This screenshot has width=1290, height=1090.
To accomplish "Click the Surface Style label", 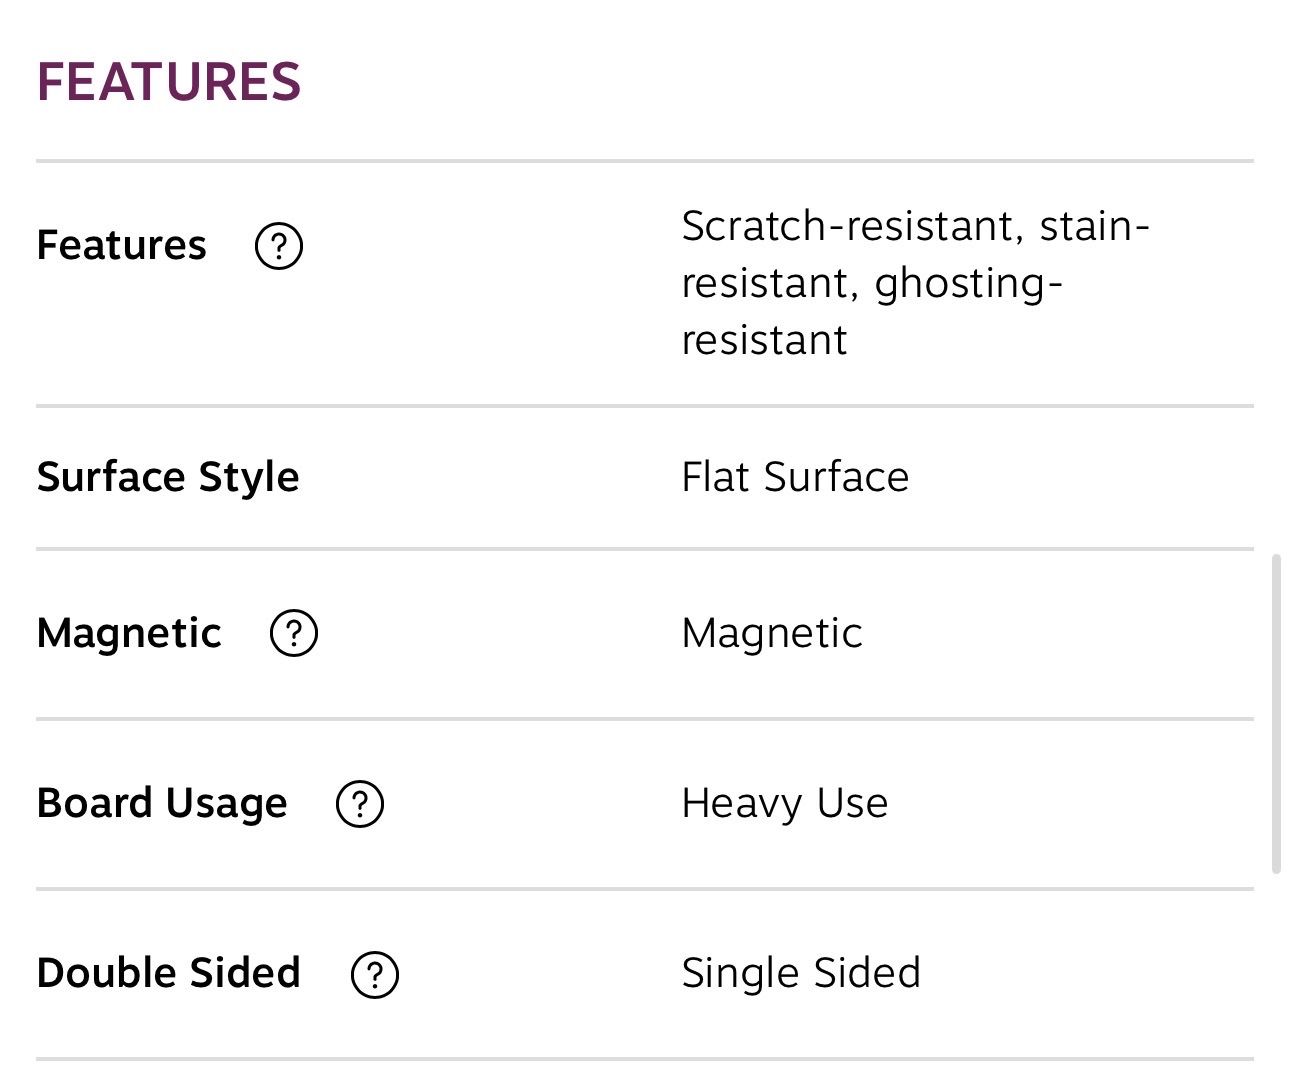I will [168, 477].
